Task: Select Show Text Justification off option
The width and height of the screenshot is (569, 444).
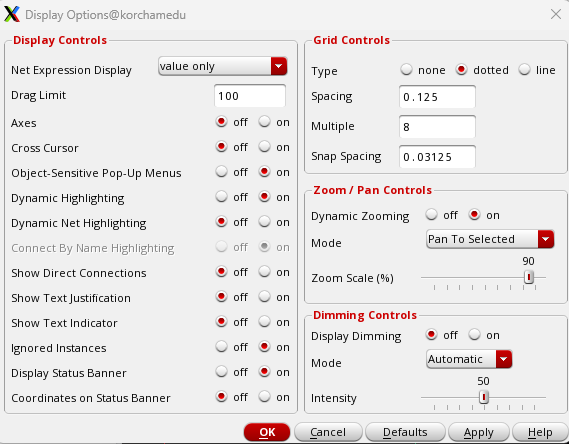Action: [x=221, y=296]
